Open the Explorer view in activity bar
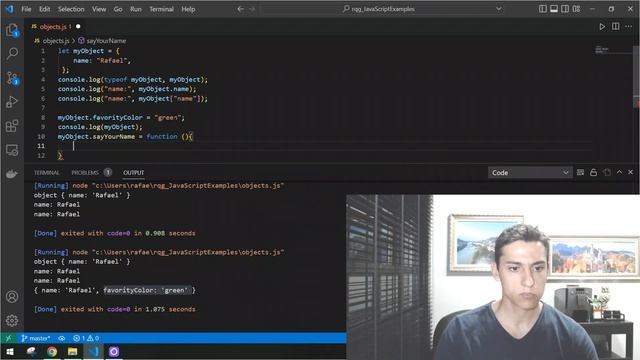Viewport: 640px width, 360px height. click(12, 30)
